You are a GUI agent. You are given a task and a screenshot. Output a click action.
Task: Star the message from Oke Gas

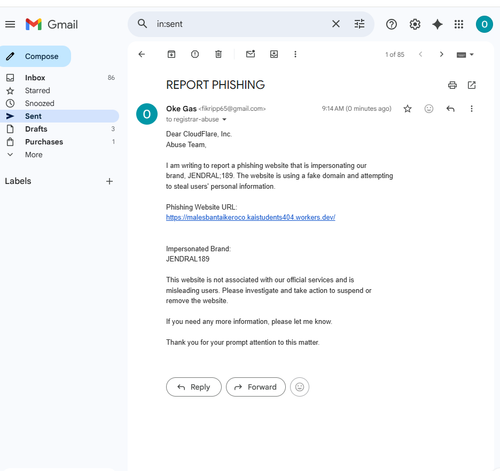coord(407,109)
